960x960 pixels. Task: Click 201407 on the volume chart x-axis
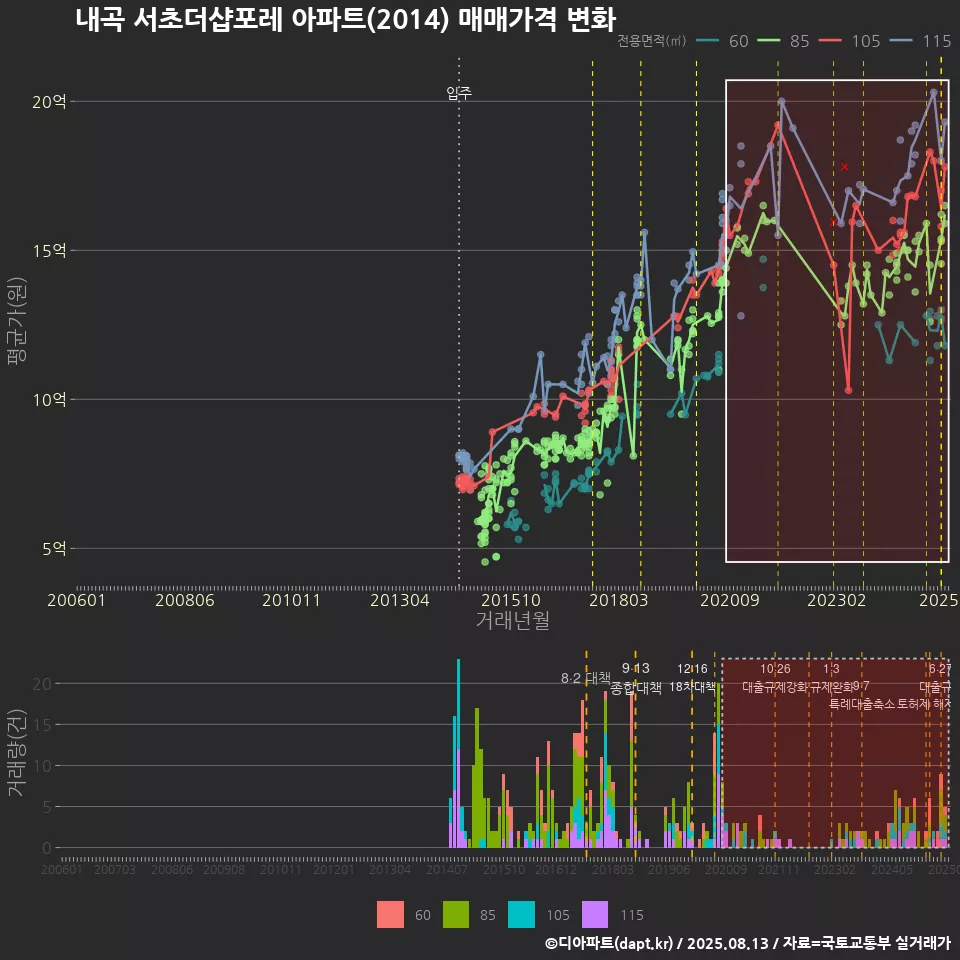[x=447, y=869]
